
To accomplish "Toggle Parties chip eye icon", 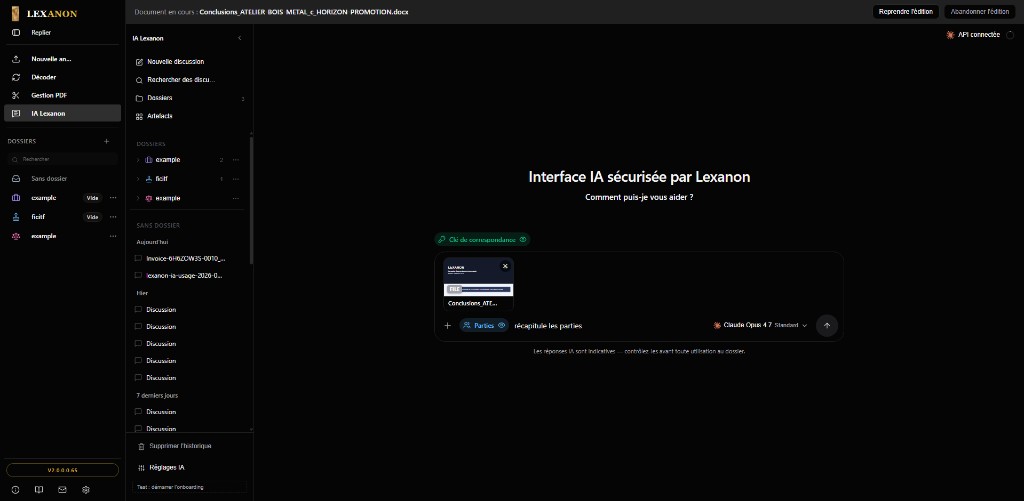I will tap(502, 325).
